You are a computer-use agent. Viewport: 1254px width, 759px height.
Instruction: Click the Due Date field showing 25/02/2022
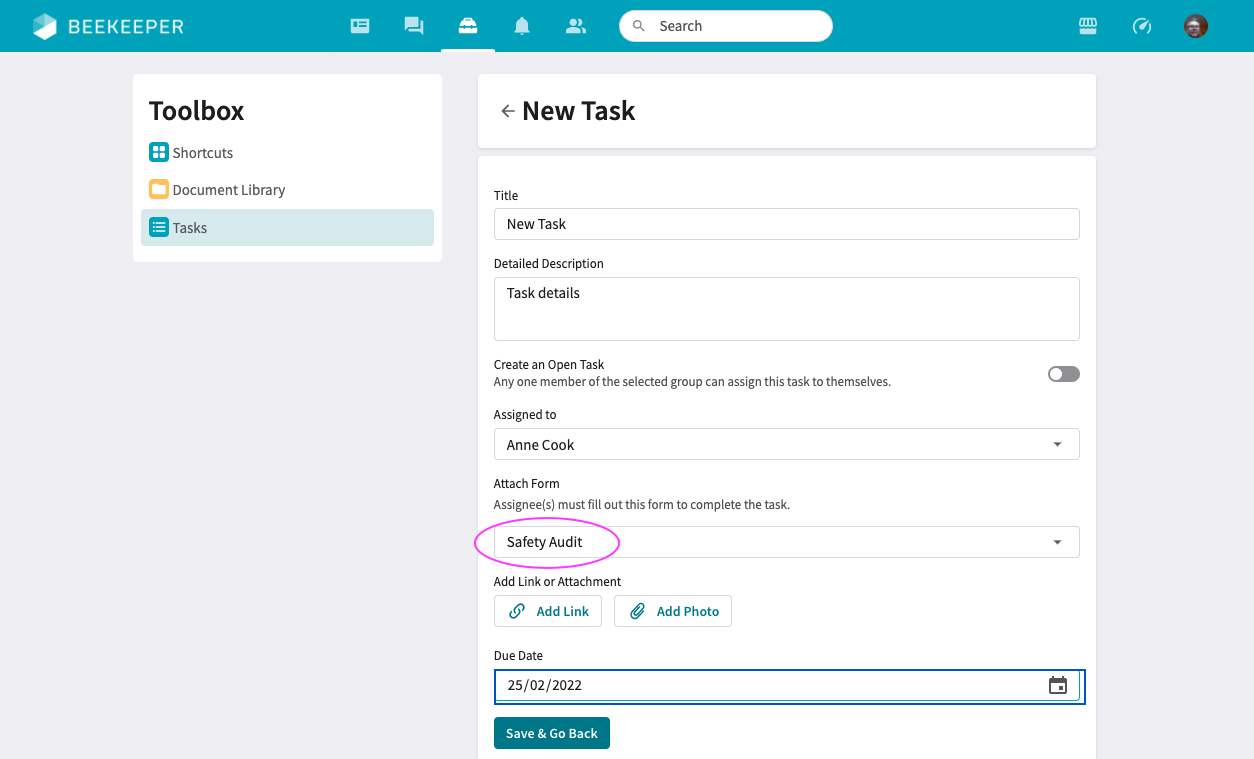tap(787, 685)
